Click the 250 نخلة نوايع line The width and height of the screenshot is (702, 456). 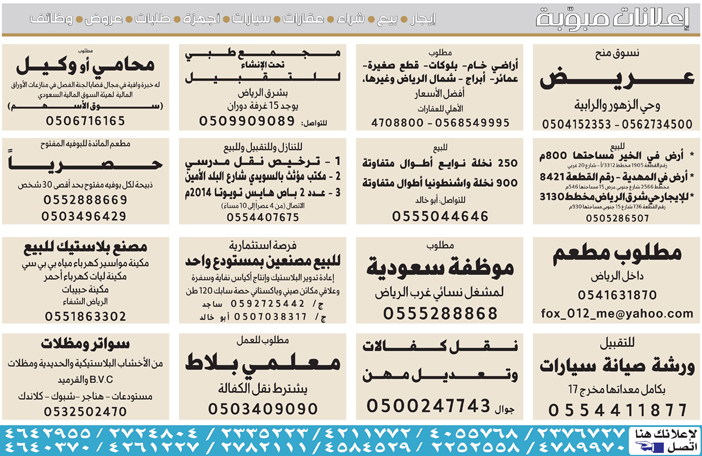tap(440, 163)
